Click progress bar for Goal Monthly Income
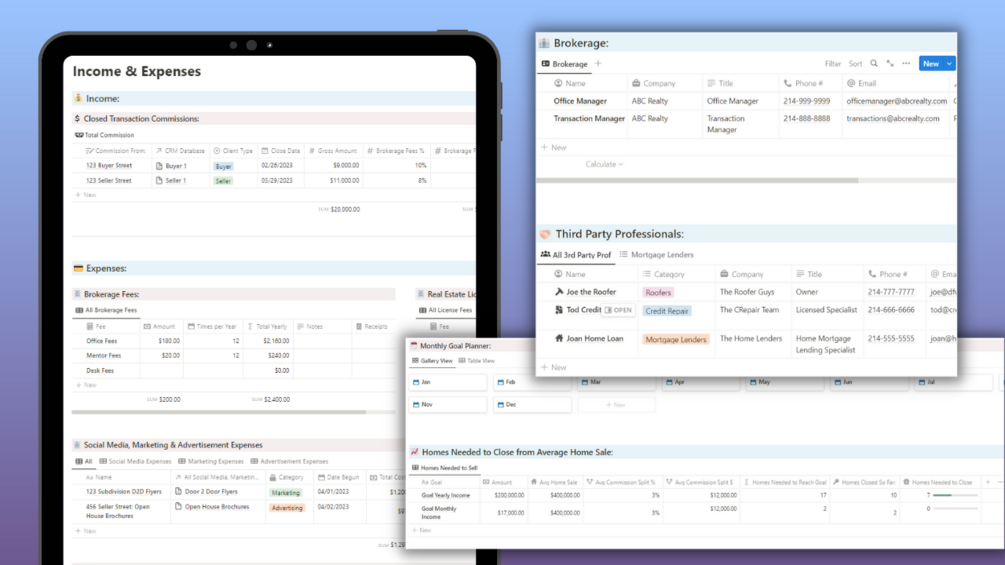The image size is (1005, 565). click(x=955, y=509)
